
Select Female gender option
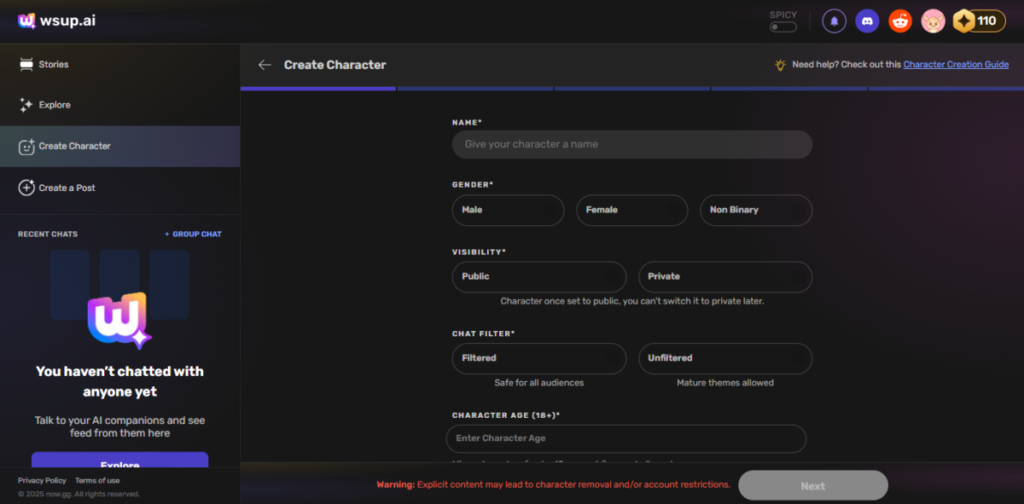pyautogui.click(x=632, y=210)
